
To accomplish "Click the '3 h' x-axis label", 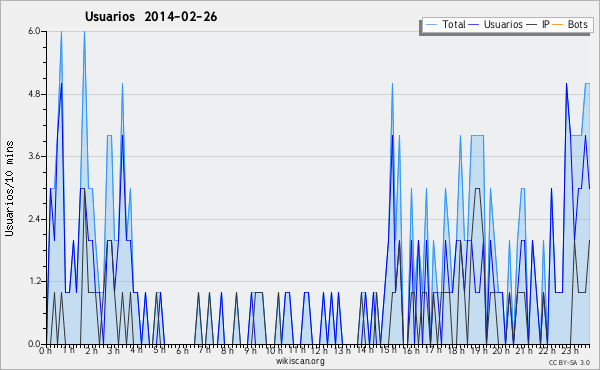I will coord(114,350).
